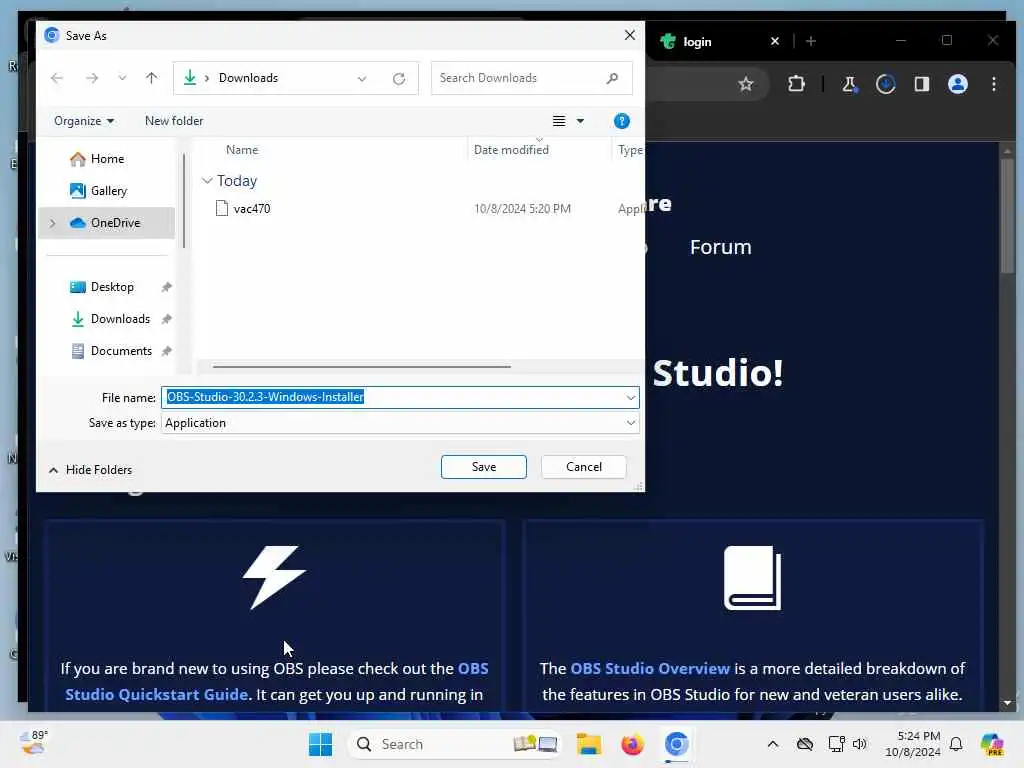Open browser Extensions puzzle icon
This screenshot has width=1024, height=768.
click(796, 84)
